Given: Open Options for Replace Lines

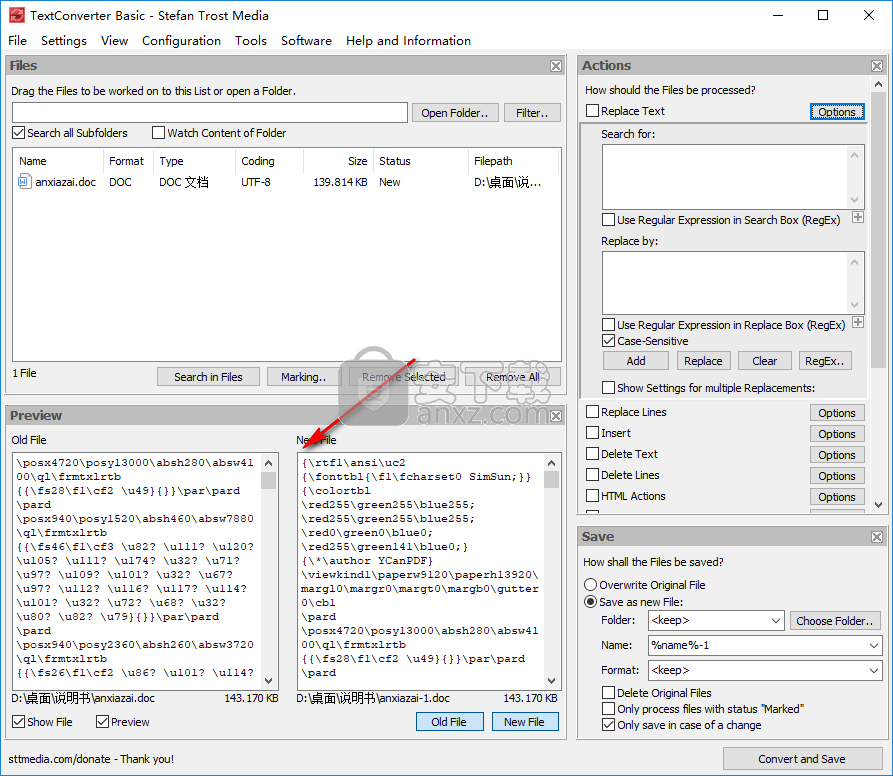Looking at the screenshot, I should (x=837, y=413).
